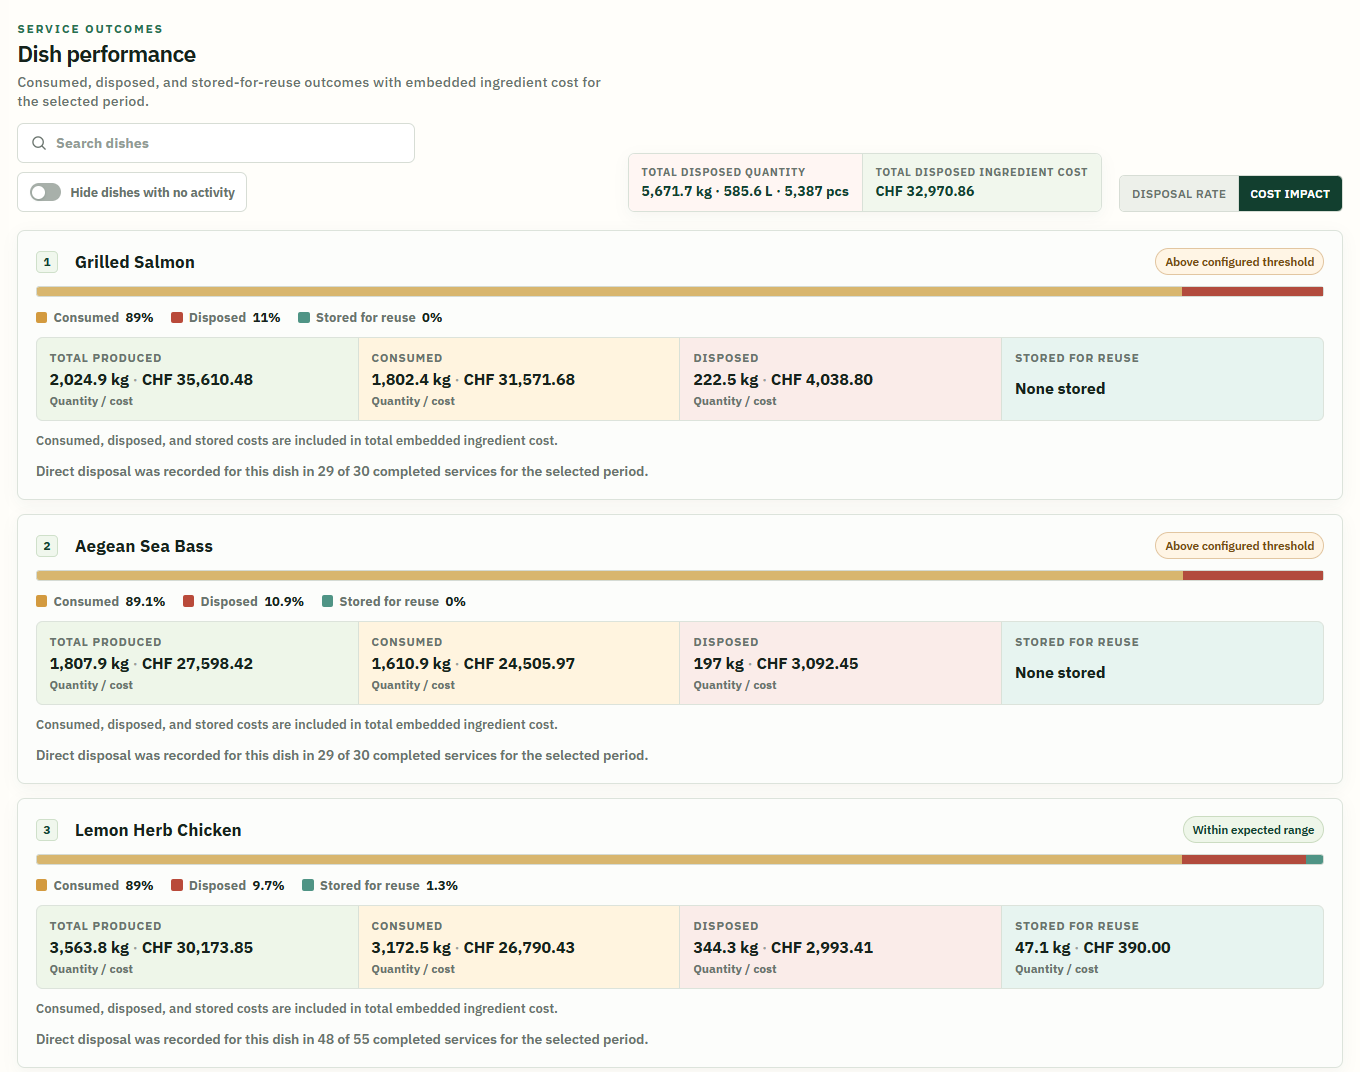Click Aegean Sea Bass total produced 1,807.9 kg
The width and height of the screenshot is (1360, 1072).
coord(89,664)
